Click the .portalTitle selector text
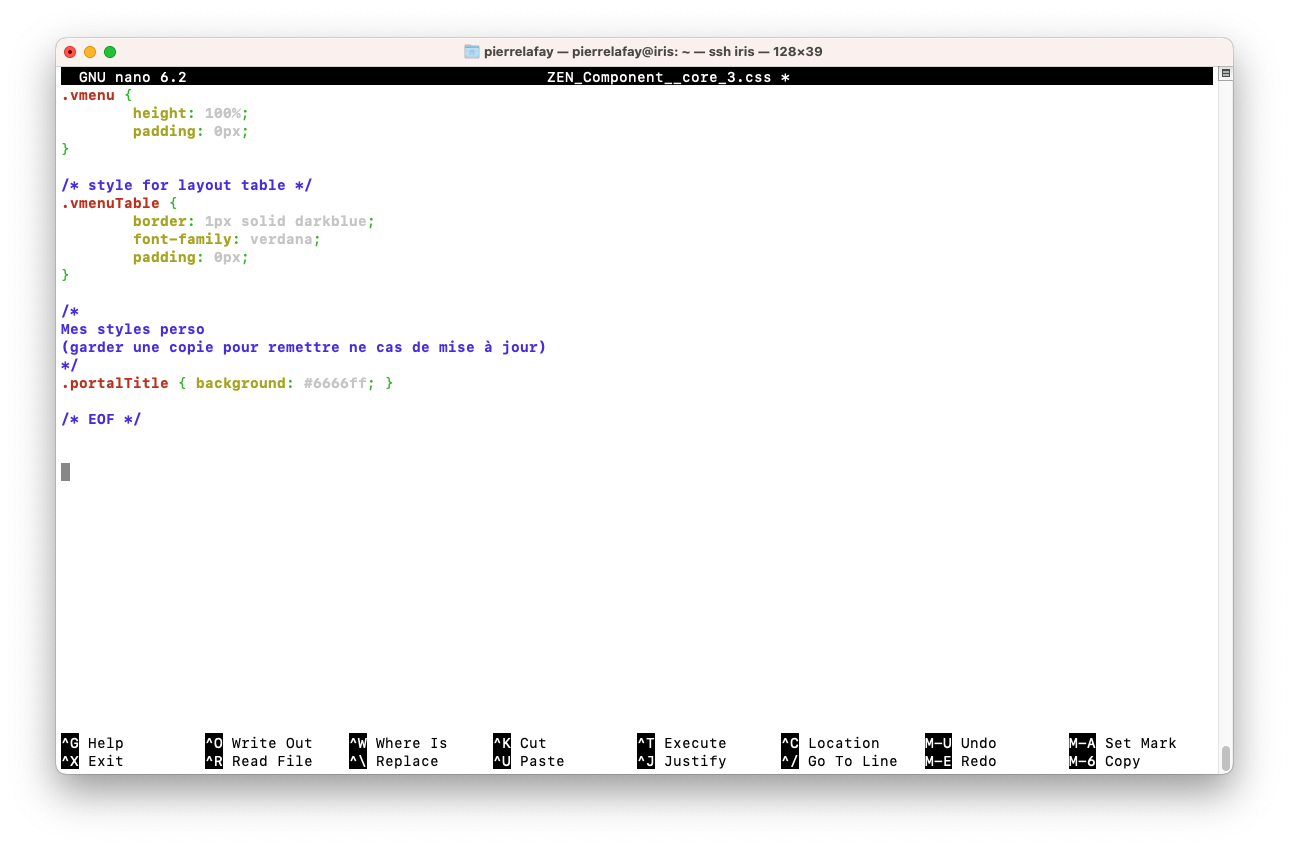The width and height of the screenshot is (1289, 848). tap(114, 383)
